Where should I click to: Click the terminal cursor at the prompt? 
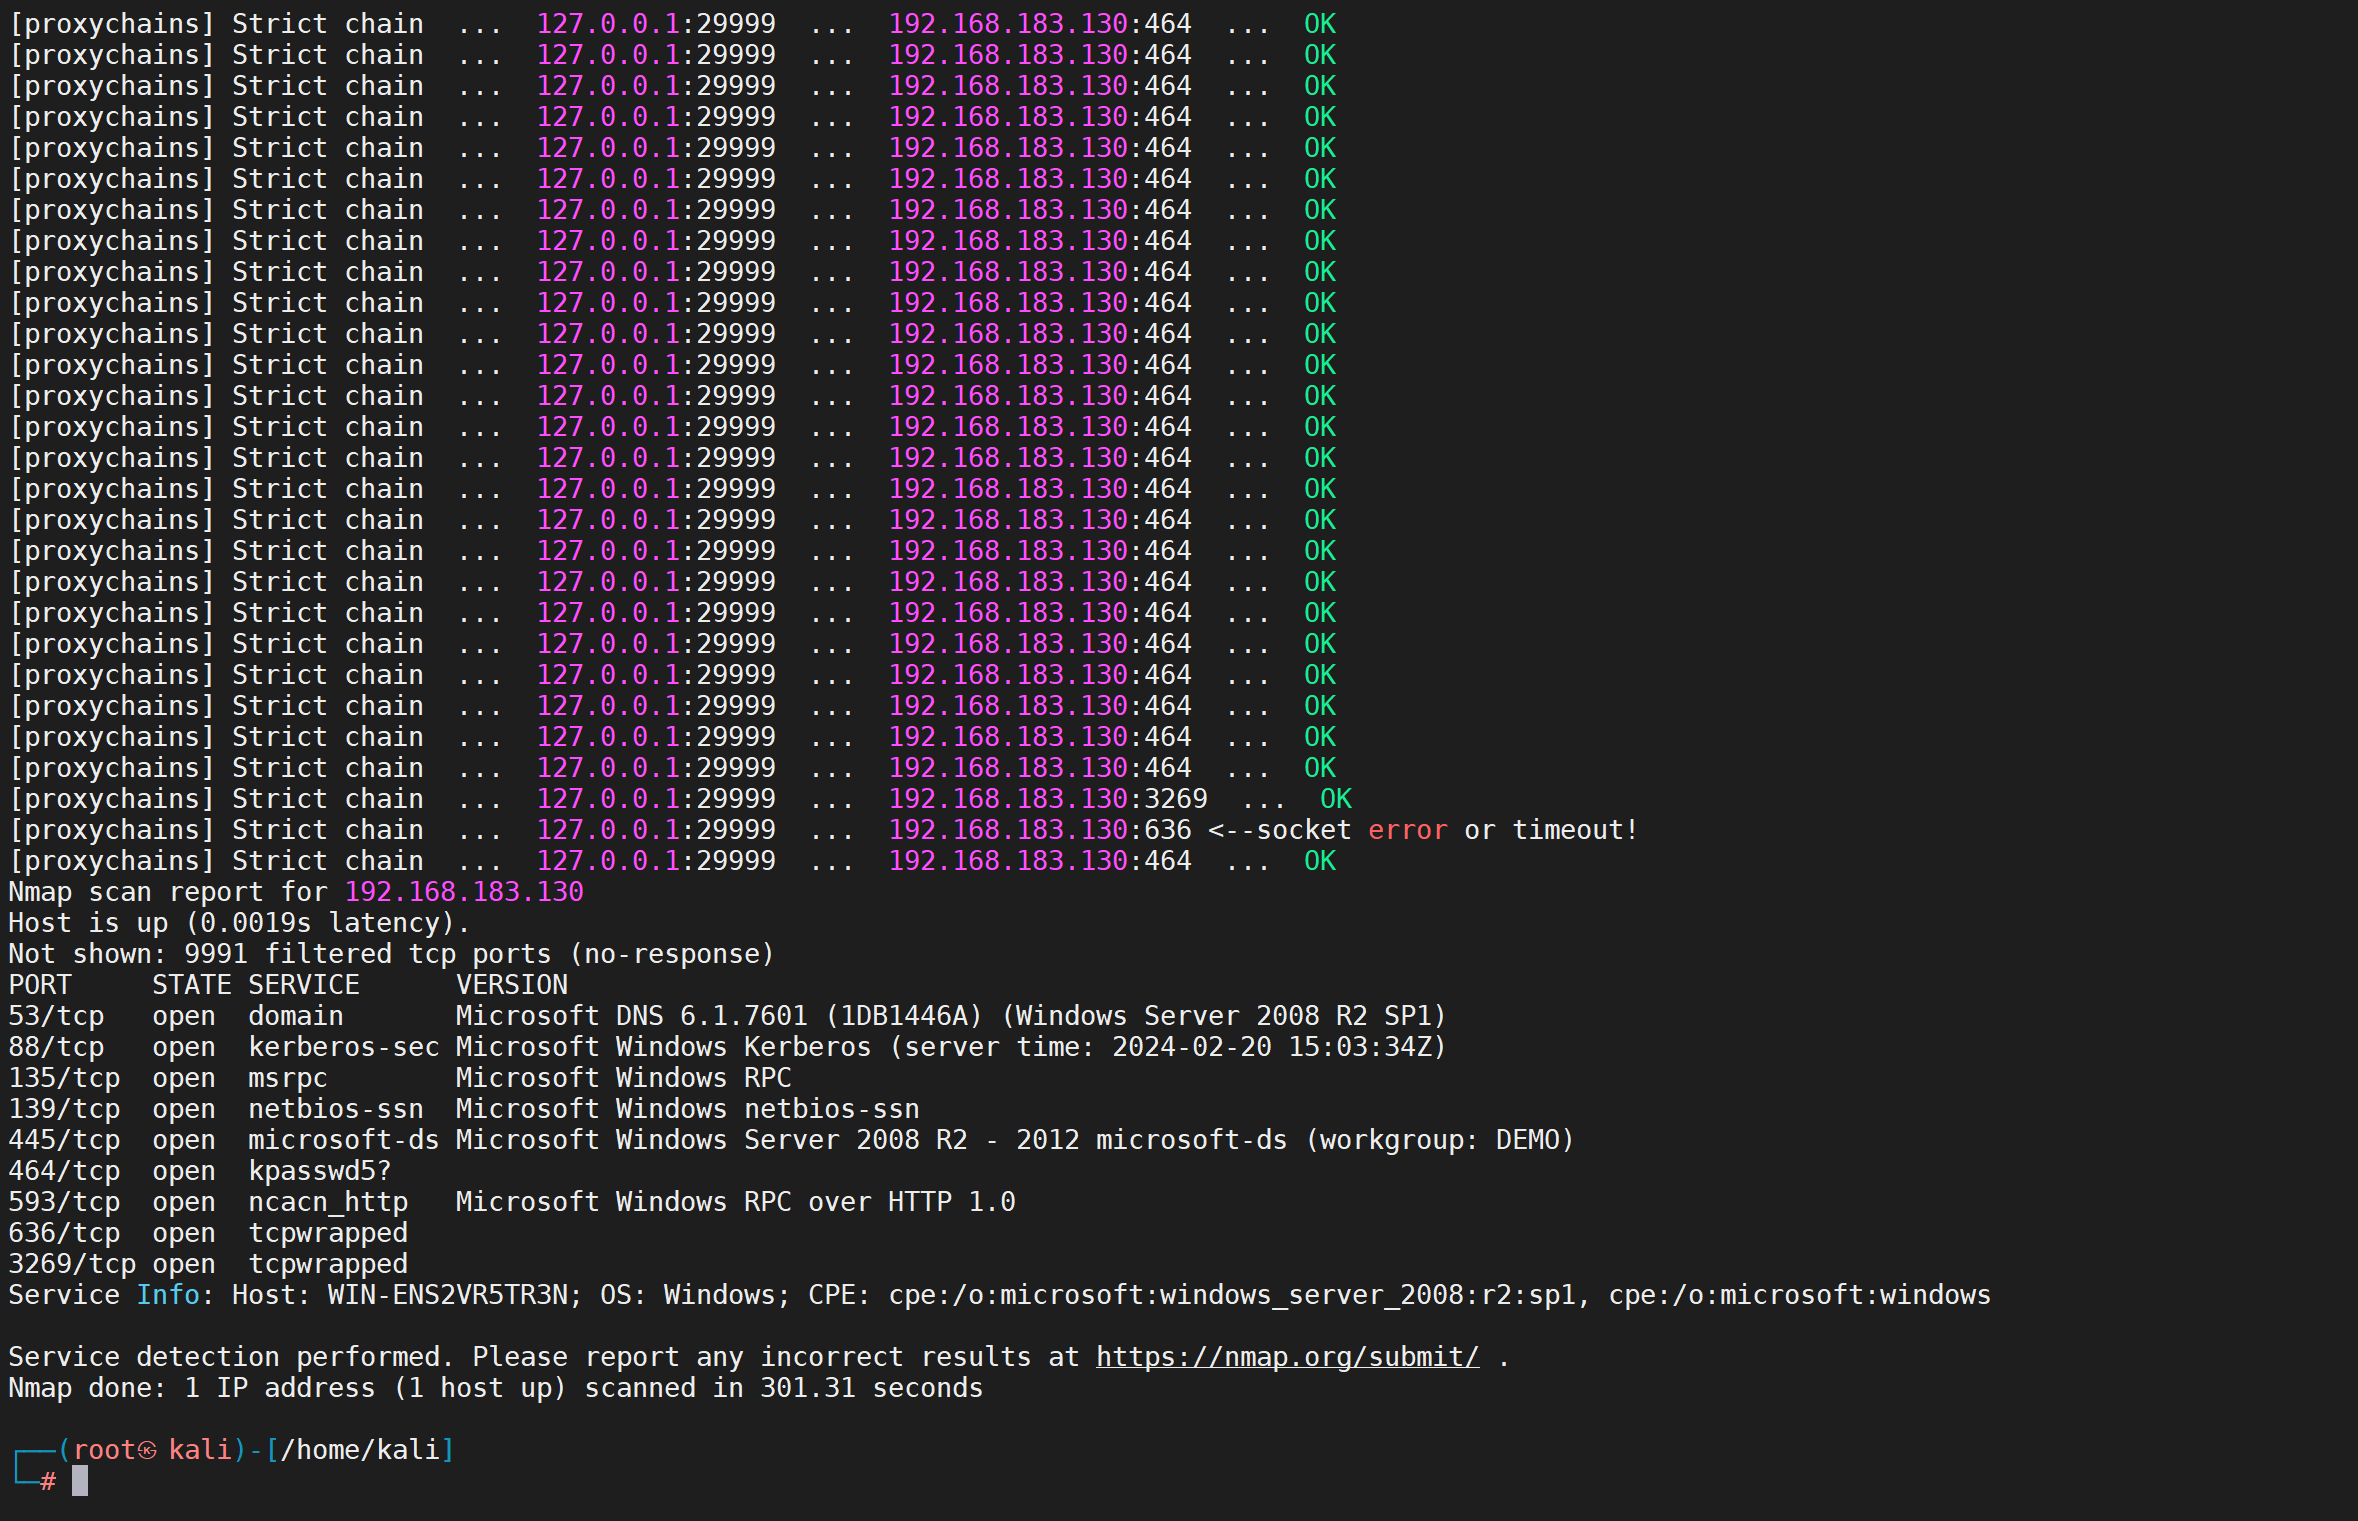click(x=80, y=1481)
